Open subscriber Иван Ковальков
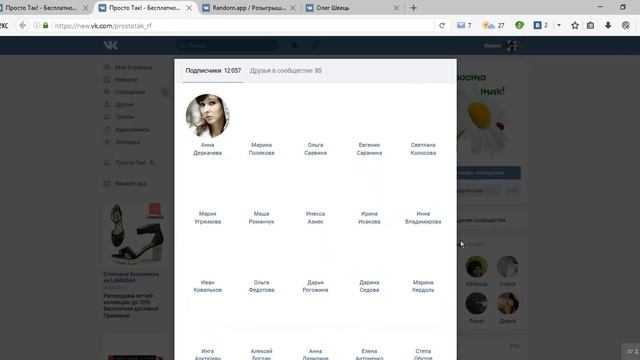Screen dimensions: 640x360 coord(207,286)
